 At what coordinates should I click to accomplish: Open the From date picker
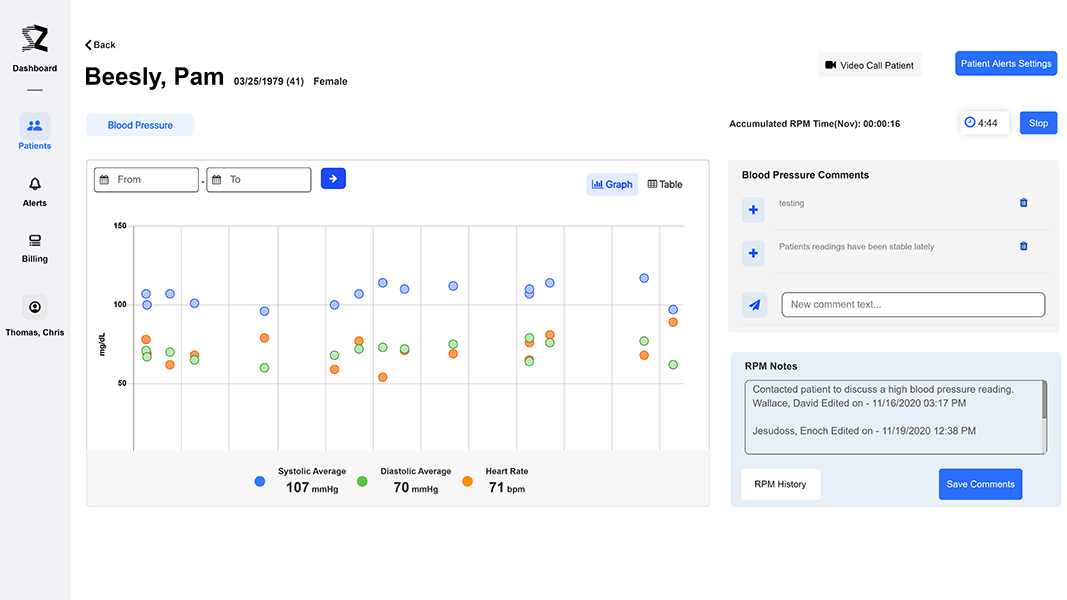(146, 180)
